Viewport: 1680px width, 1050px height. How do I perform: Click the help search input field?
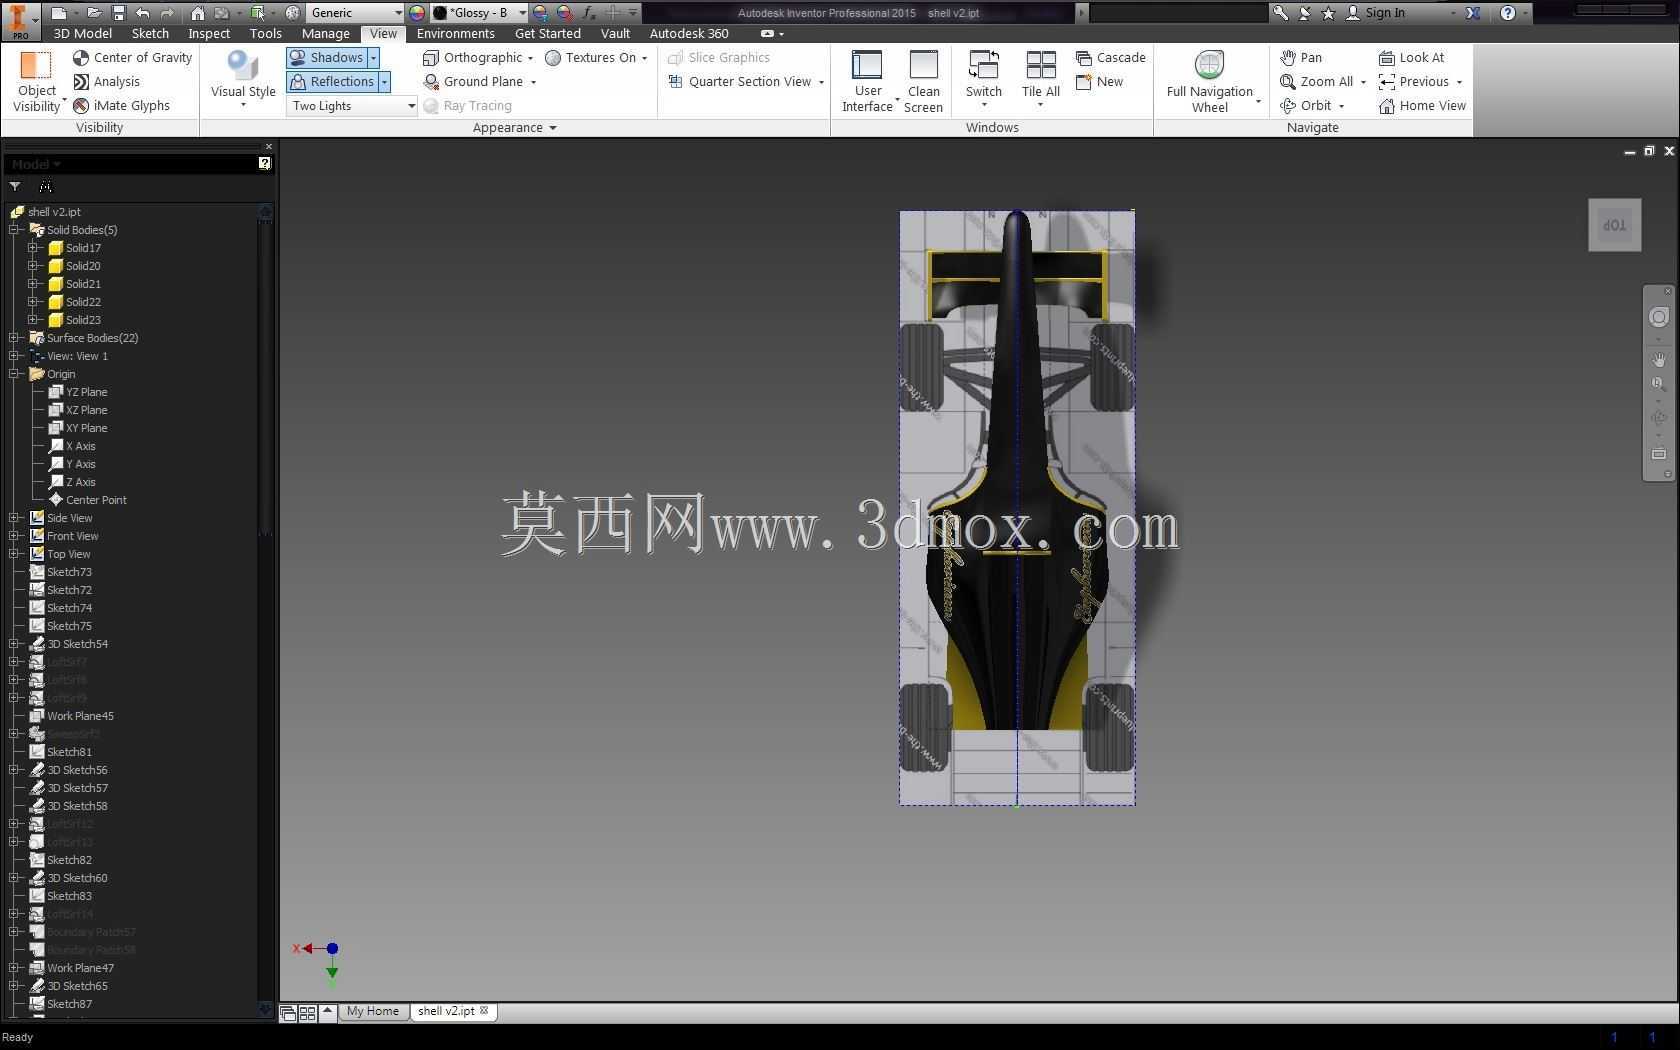pyautogui.click(x=1177, y=13)
